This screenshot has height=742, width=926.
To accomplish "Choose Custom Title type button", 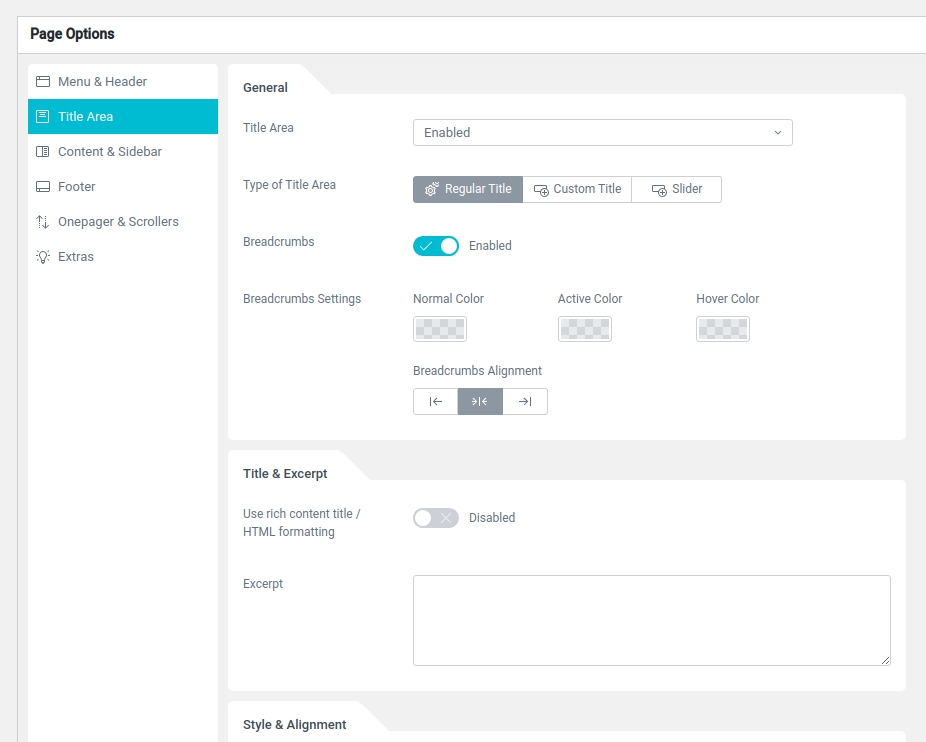I will [577, 189].
